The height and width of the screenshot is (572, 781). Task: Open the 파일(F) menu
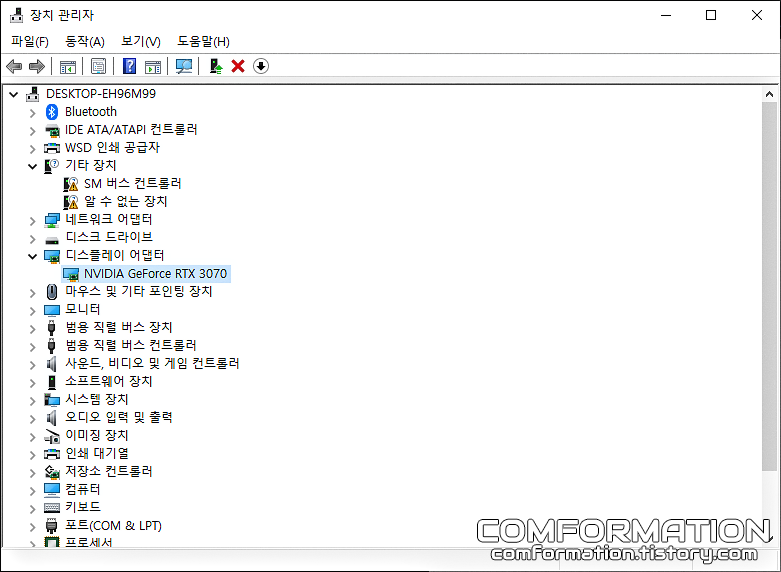coord(30,41)
